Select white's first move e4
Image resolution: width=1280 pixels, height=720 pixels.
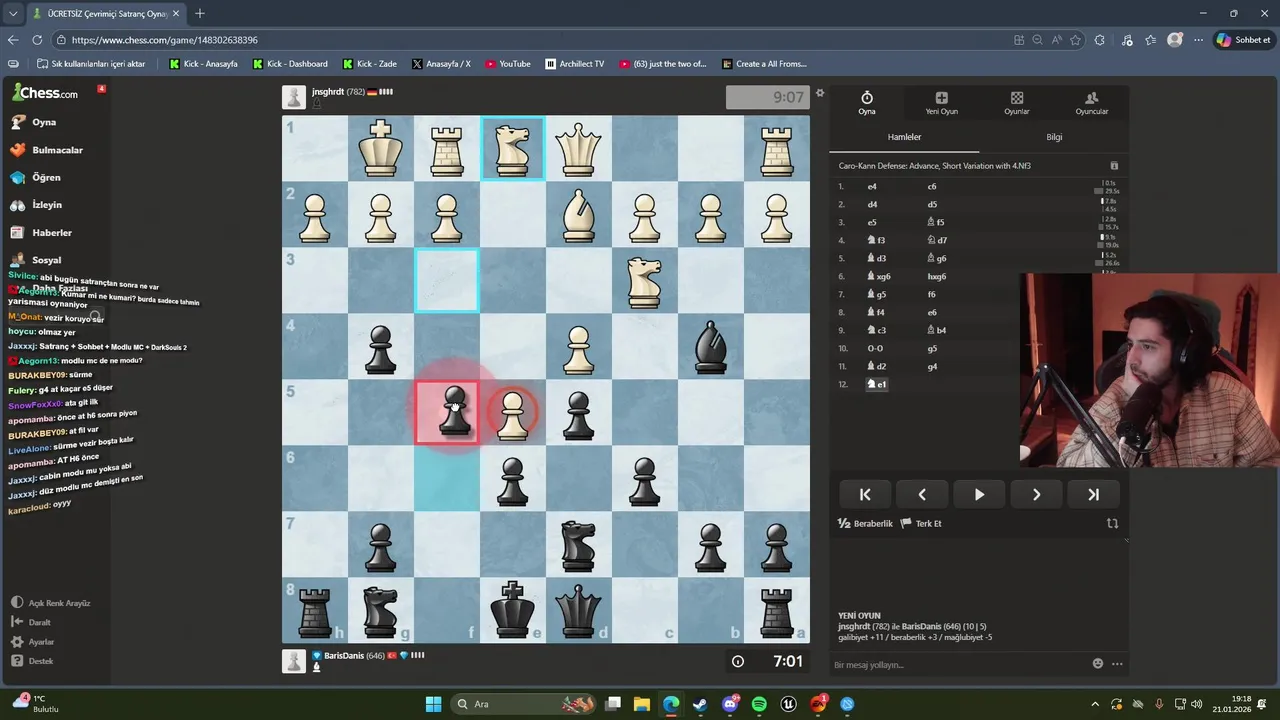coord(872,187)
